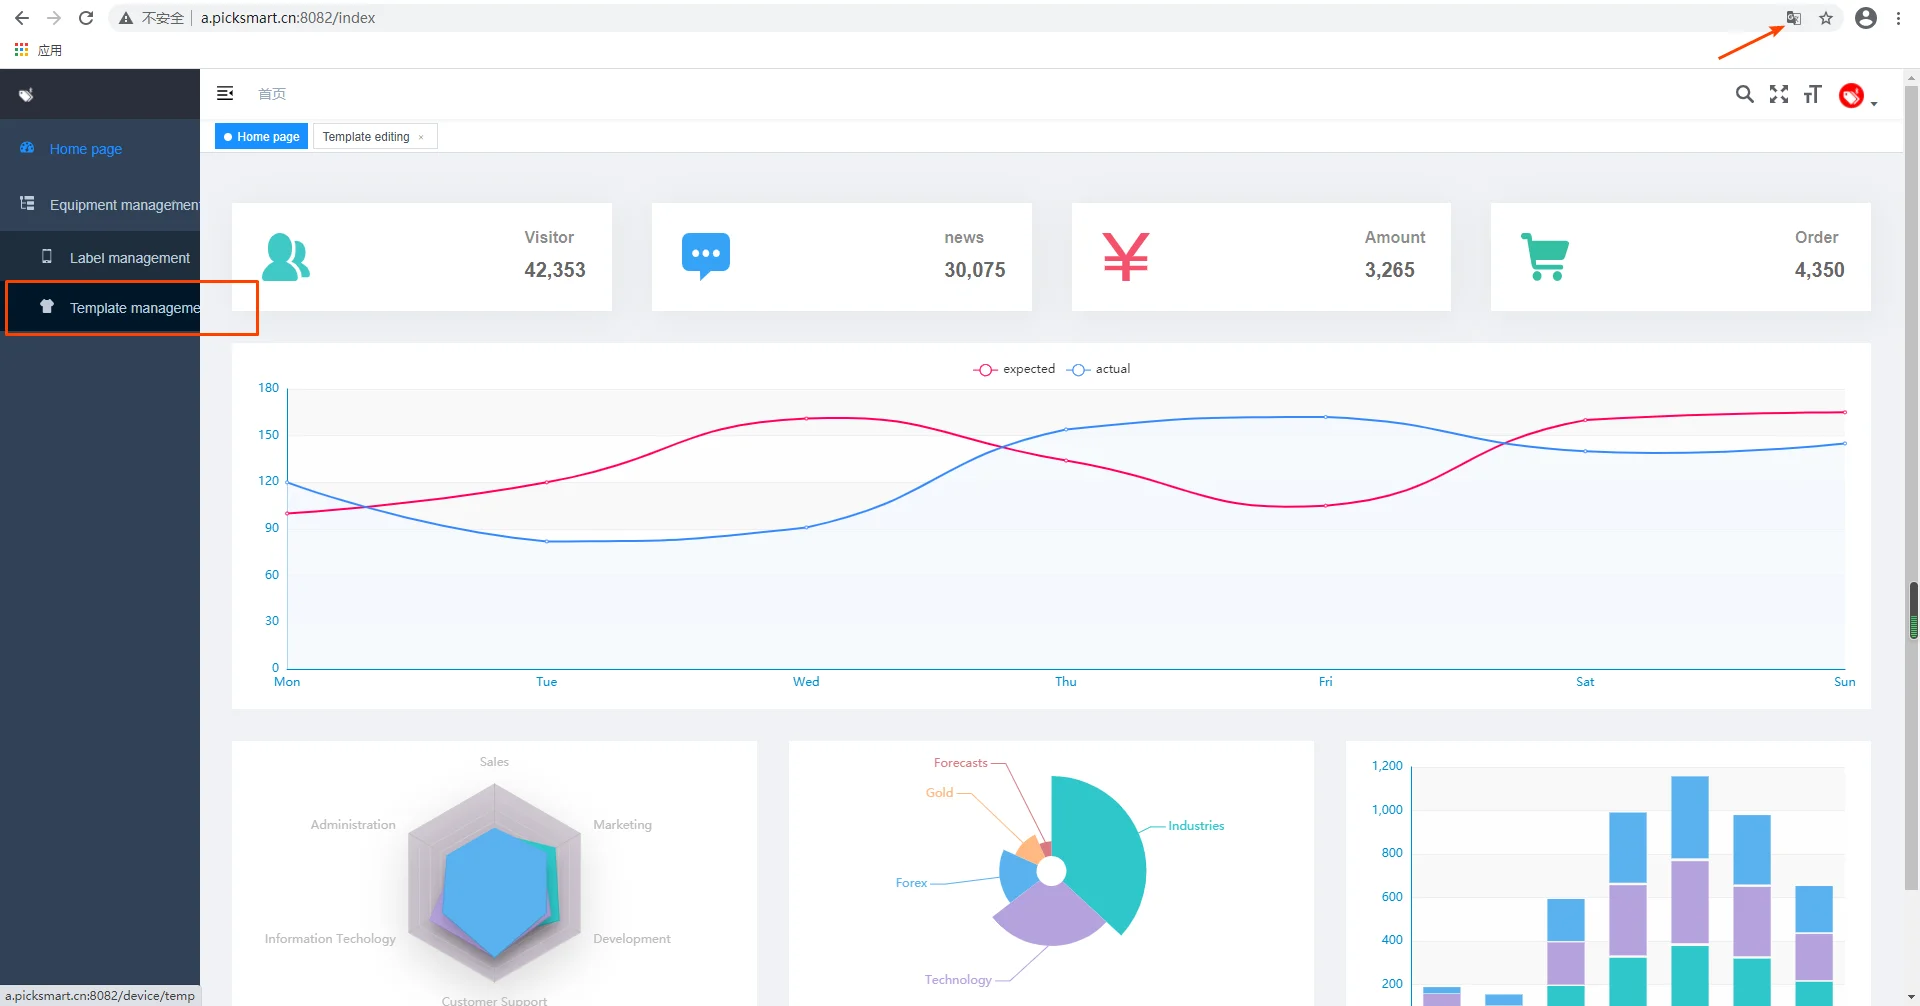Viewport: 1920px width, 1006px height.
Task: Switch to the Template editing tab
Action: pyautogui.click(x=366, y=137)
